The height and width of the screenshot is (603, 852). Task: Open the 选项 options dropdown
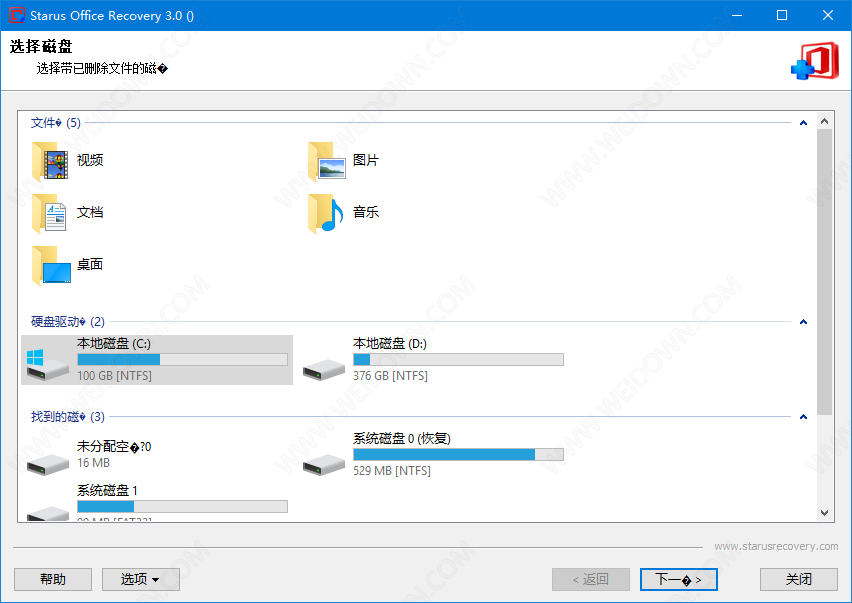pos(141,580)
